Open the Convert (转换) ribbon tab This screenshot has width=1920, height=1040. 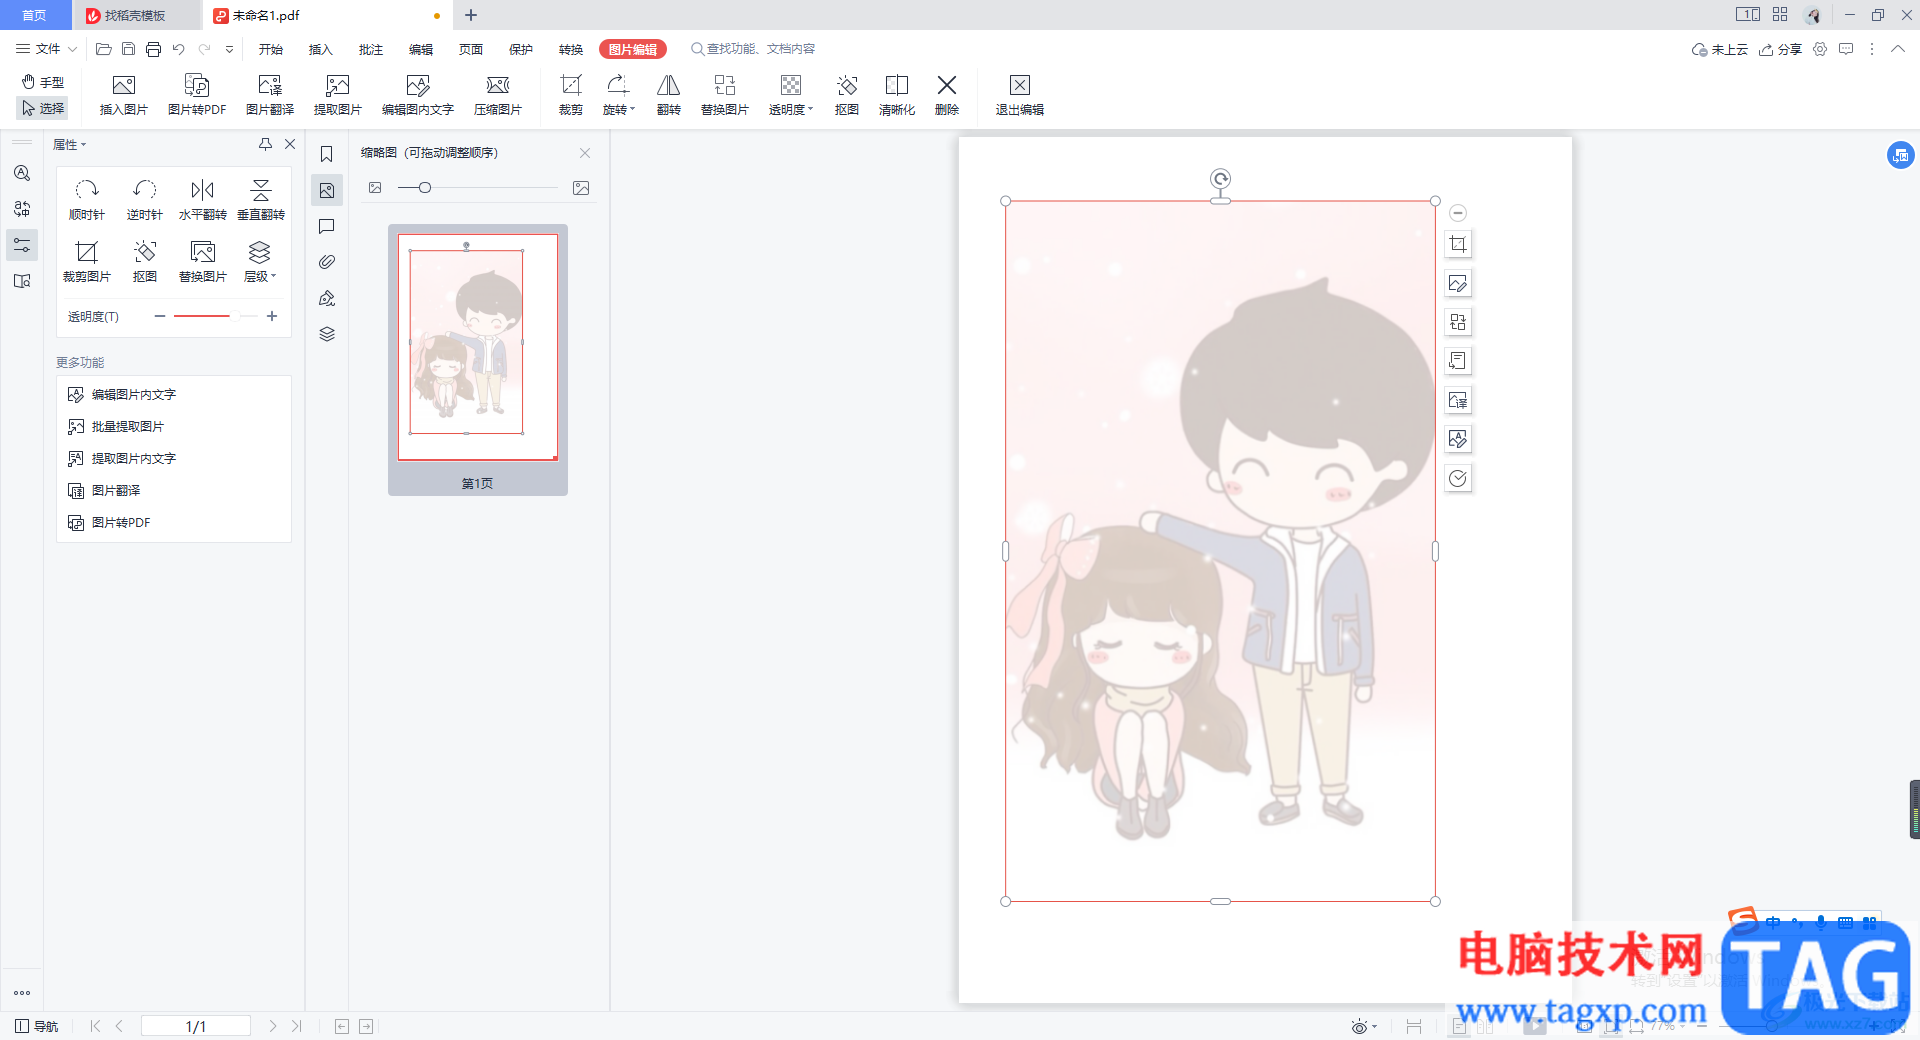pyautogui.click(x=571, y=49)
